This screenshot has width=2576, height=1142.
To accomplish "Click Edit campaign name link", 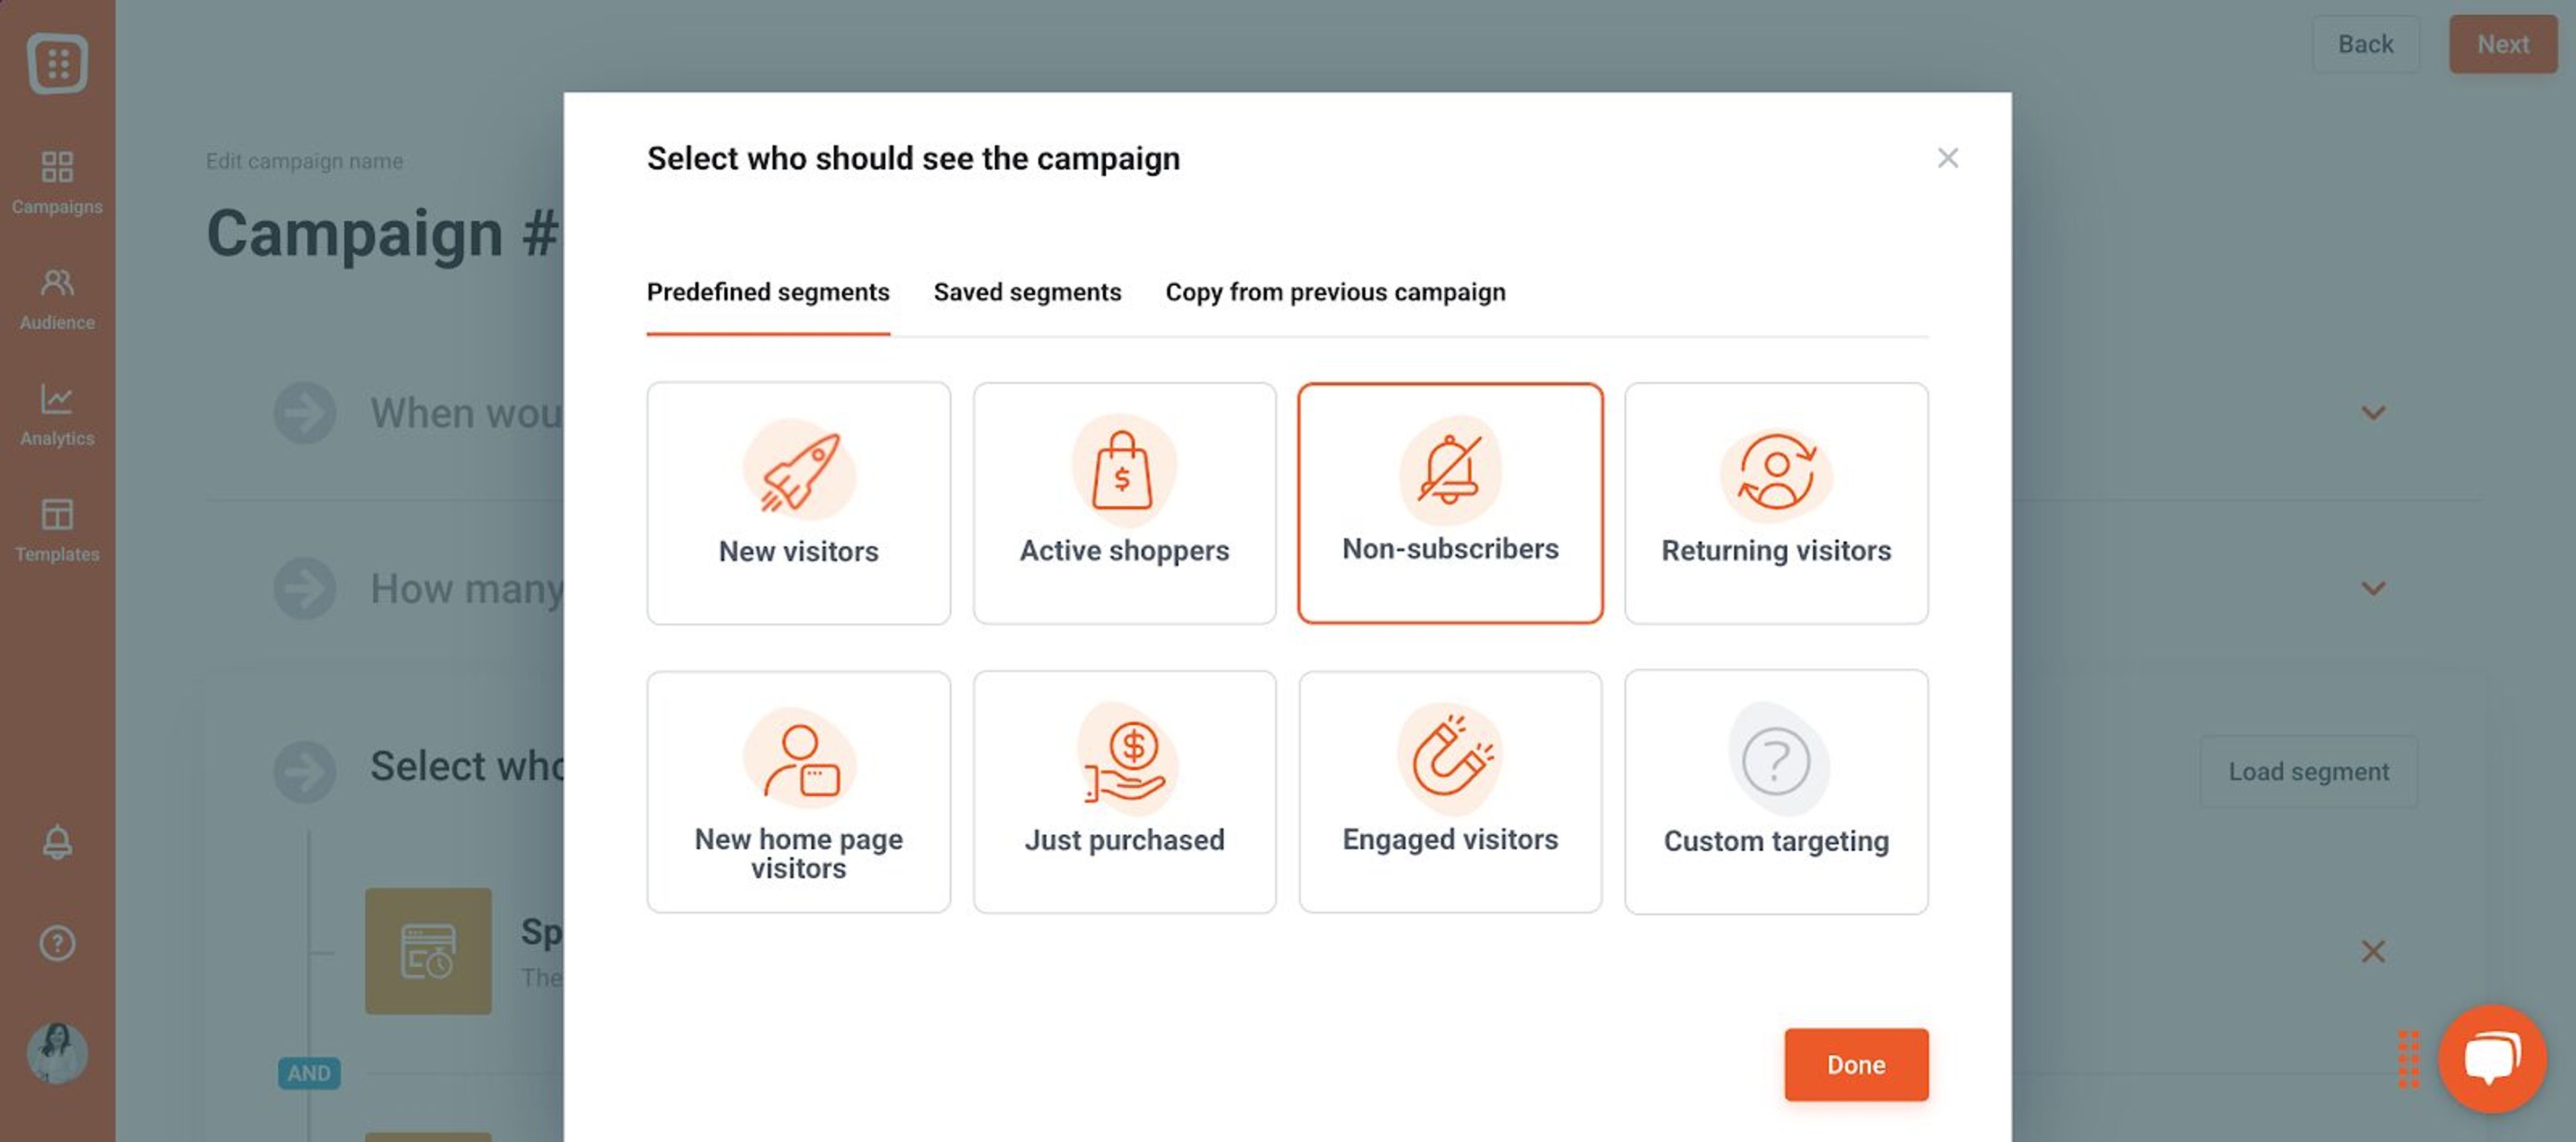I will pyautogui.click(x=304, y=161).
